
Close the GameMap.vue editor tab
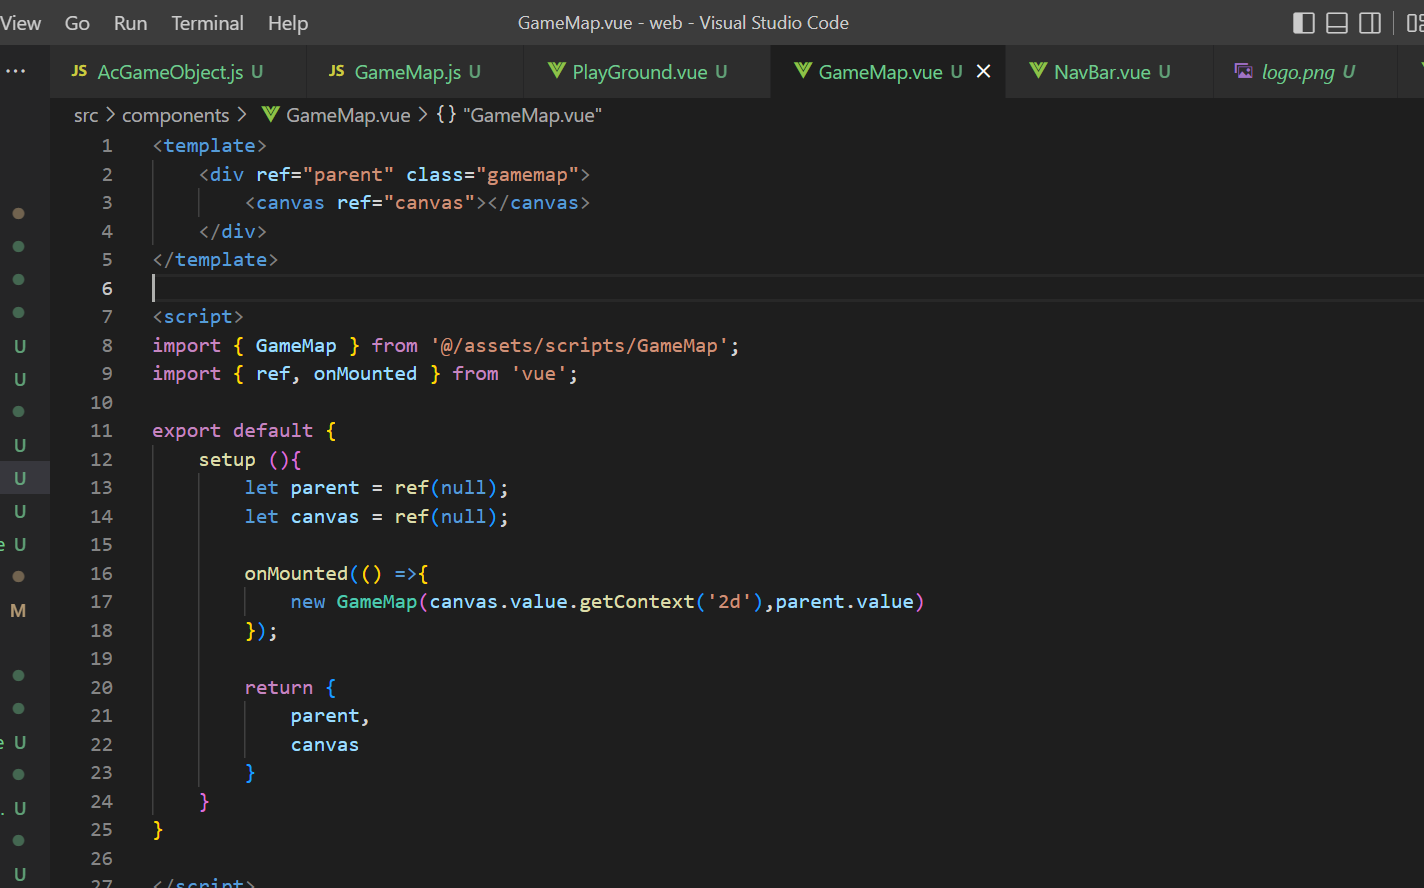[984, 72]
